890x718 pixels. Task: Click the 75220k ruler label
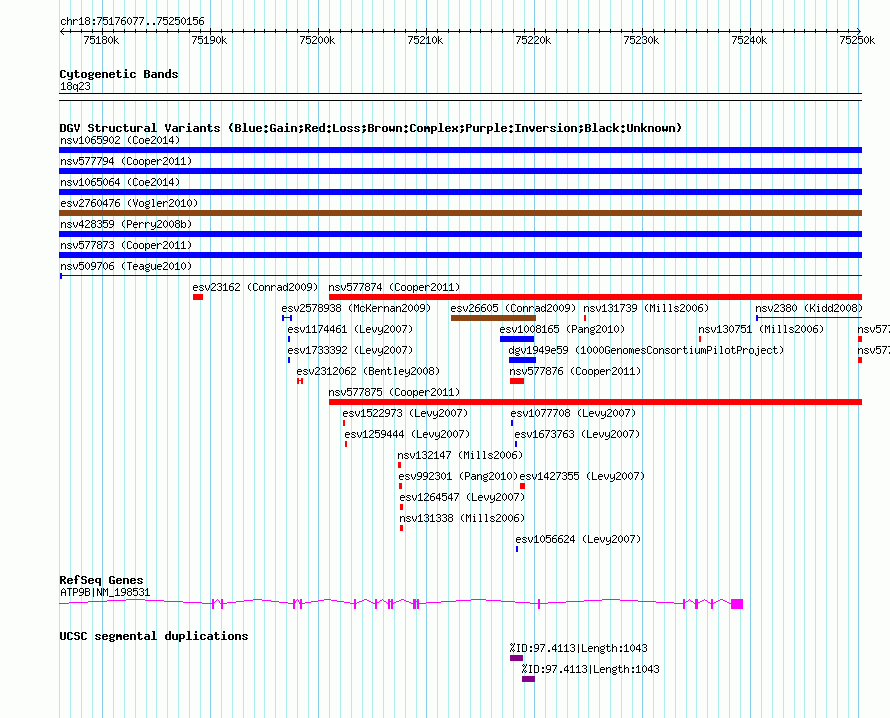click(533, 40)
